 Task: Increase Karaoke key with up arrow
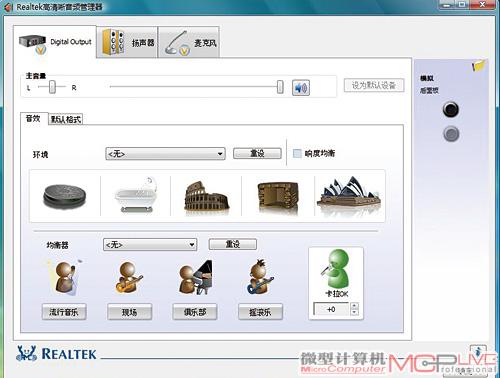point(355,306)
